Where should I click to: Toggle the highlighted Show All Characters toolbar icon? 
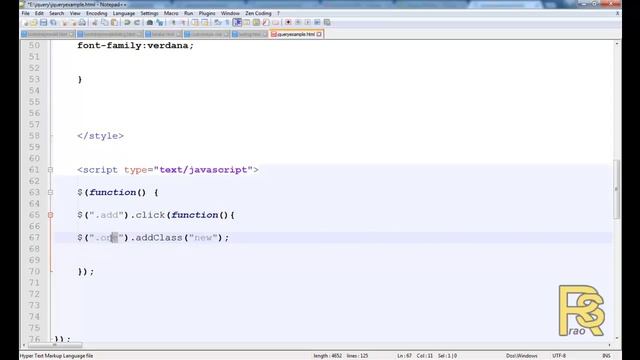237,22
